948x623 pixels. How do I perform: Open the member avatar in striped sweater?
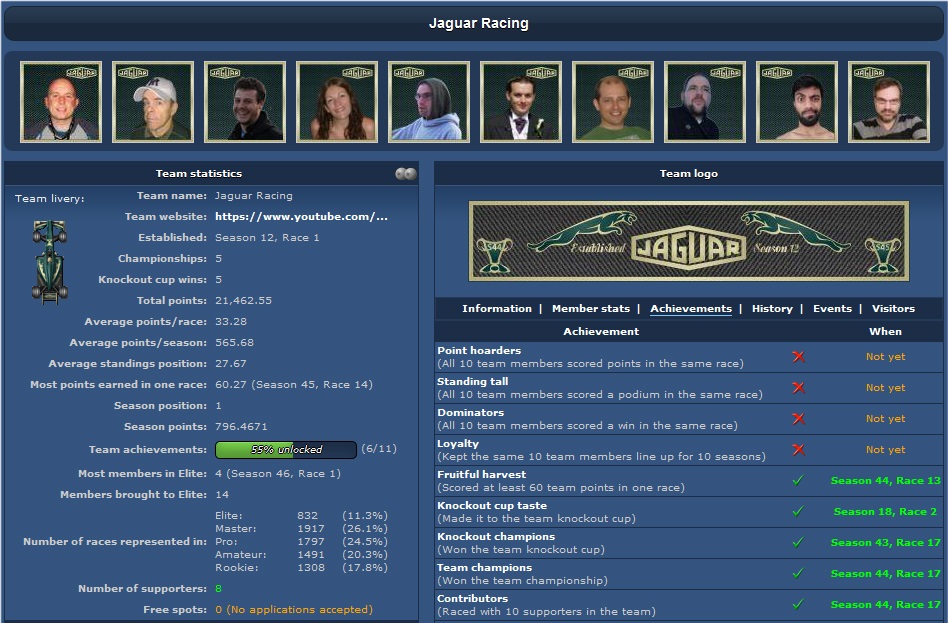pyautogui.click(x=889, y=102)
